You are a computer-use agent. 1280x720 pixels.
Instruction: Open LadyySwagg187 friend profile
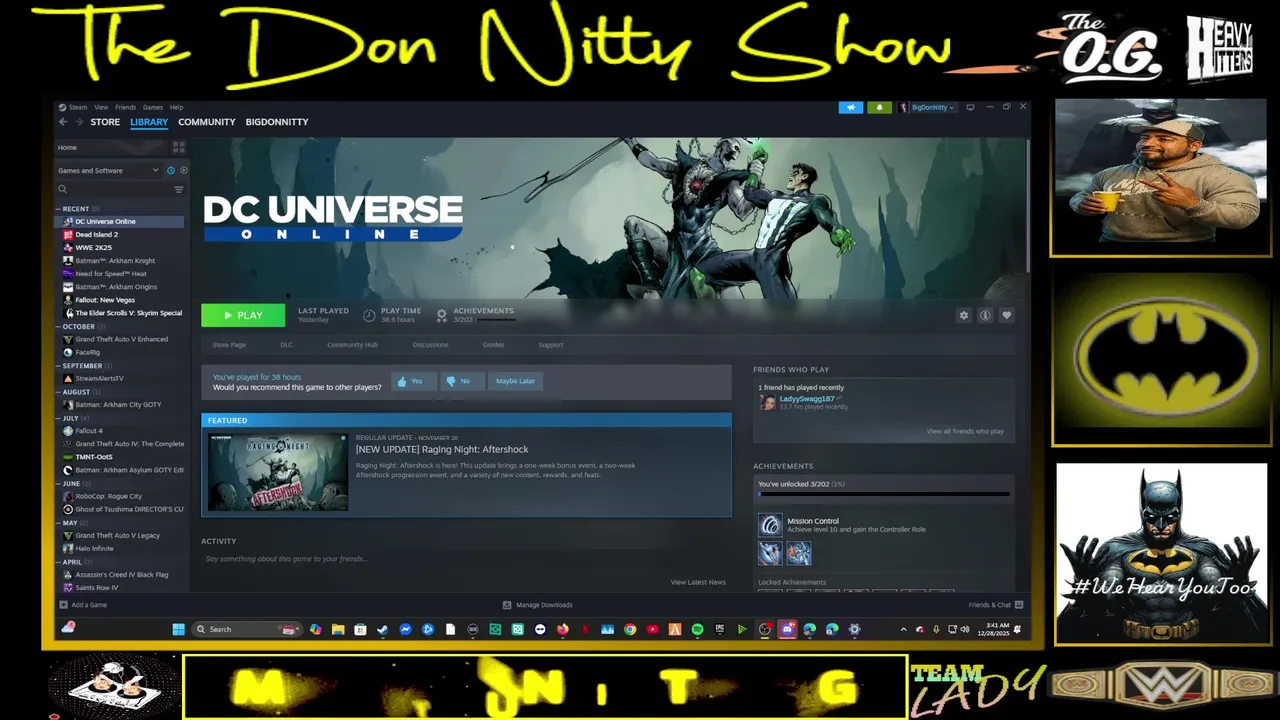coord(807,399)
